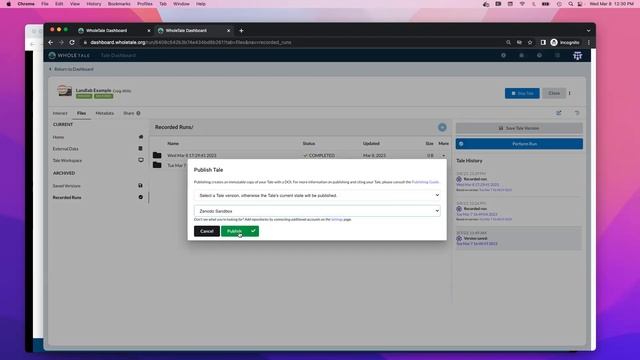Screen dimensions: 640x360
Task: Follow the Settings page link in dialog
Action: (x=337, y=220)
